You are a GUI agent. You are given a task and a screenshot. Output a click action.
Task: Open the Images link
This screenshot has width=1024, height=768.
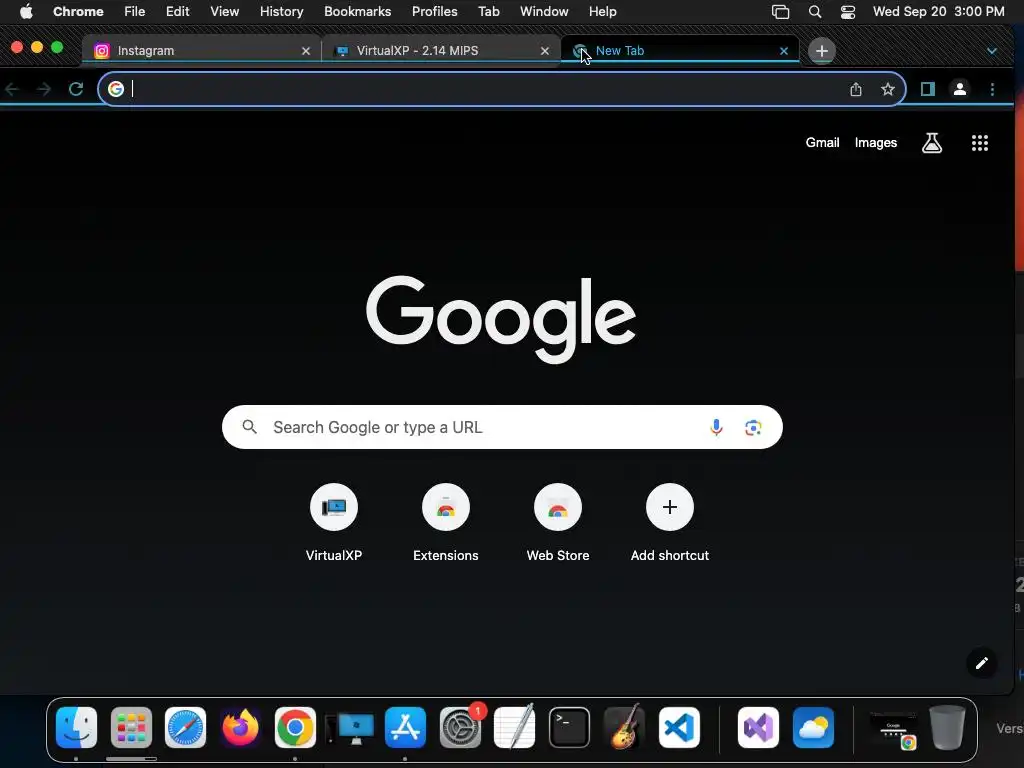click(876, 142)
